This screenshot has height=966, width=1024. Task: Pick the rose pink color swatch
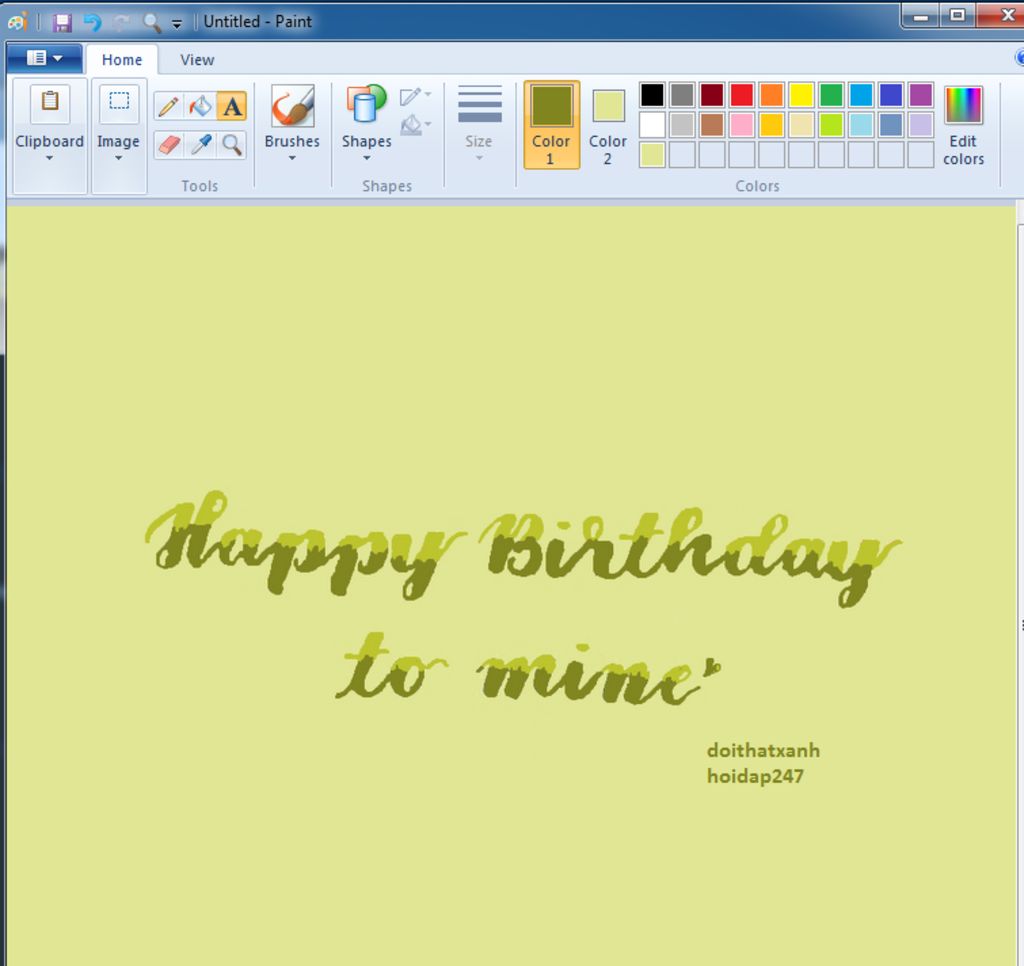click(x=742, y=125)
